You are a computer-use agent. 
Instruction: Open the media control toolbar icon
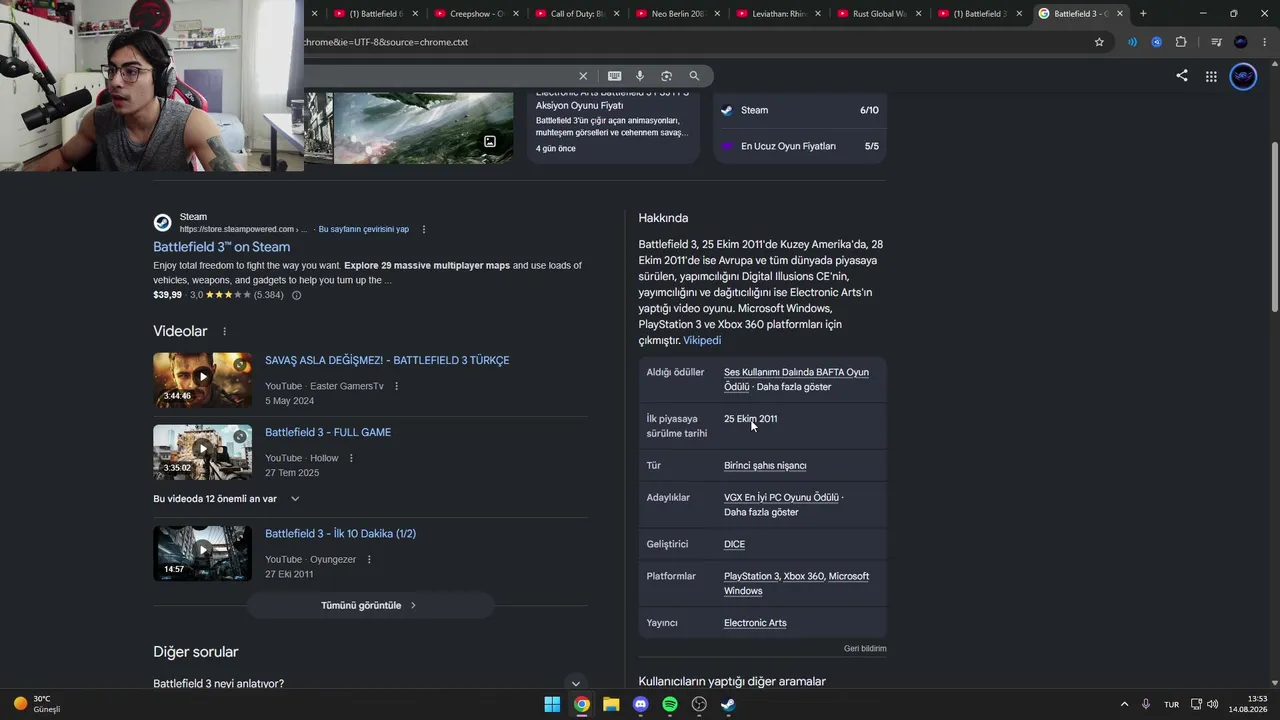point(1216,42)
